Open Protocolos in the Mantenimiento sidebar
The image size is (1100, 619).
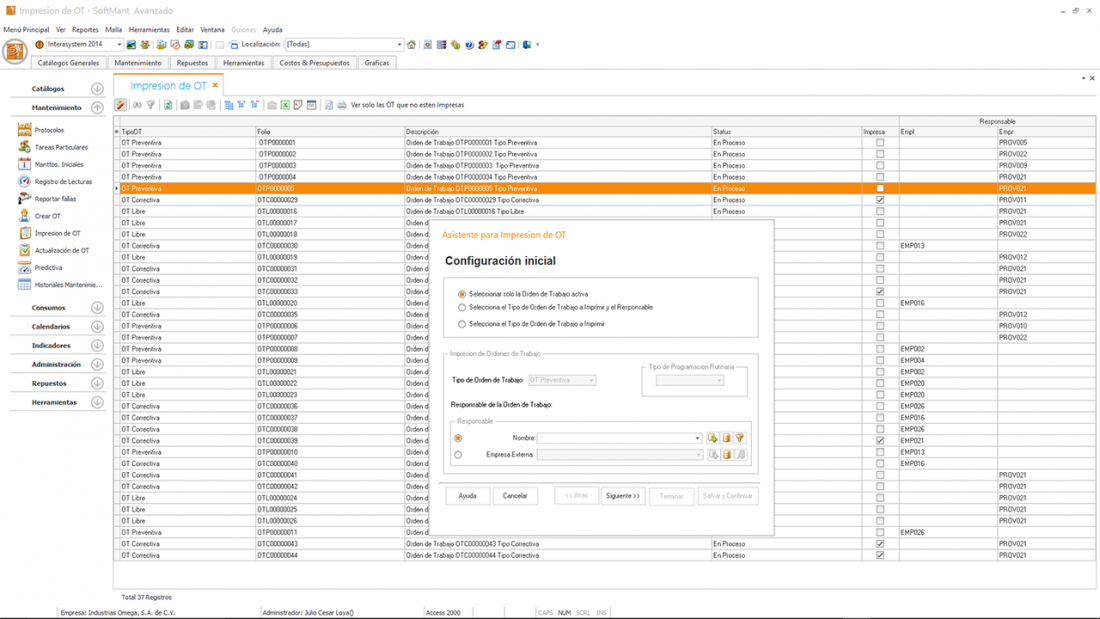tap(25, 130)
